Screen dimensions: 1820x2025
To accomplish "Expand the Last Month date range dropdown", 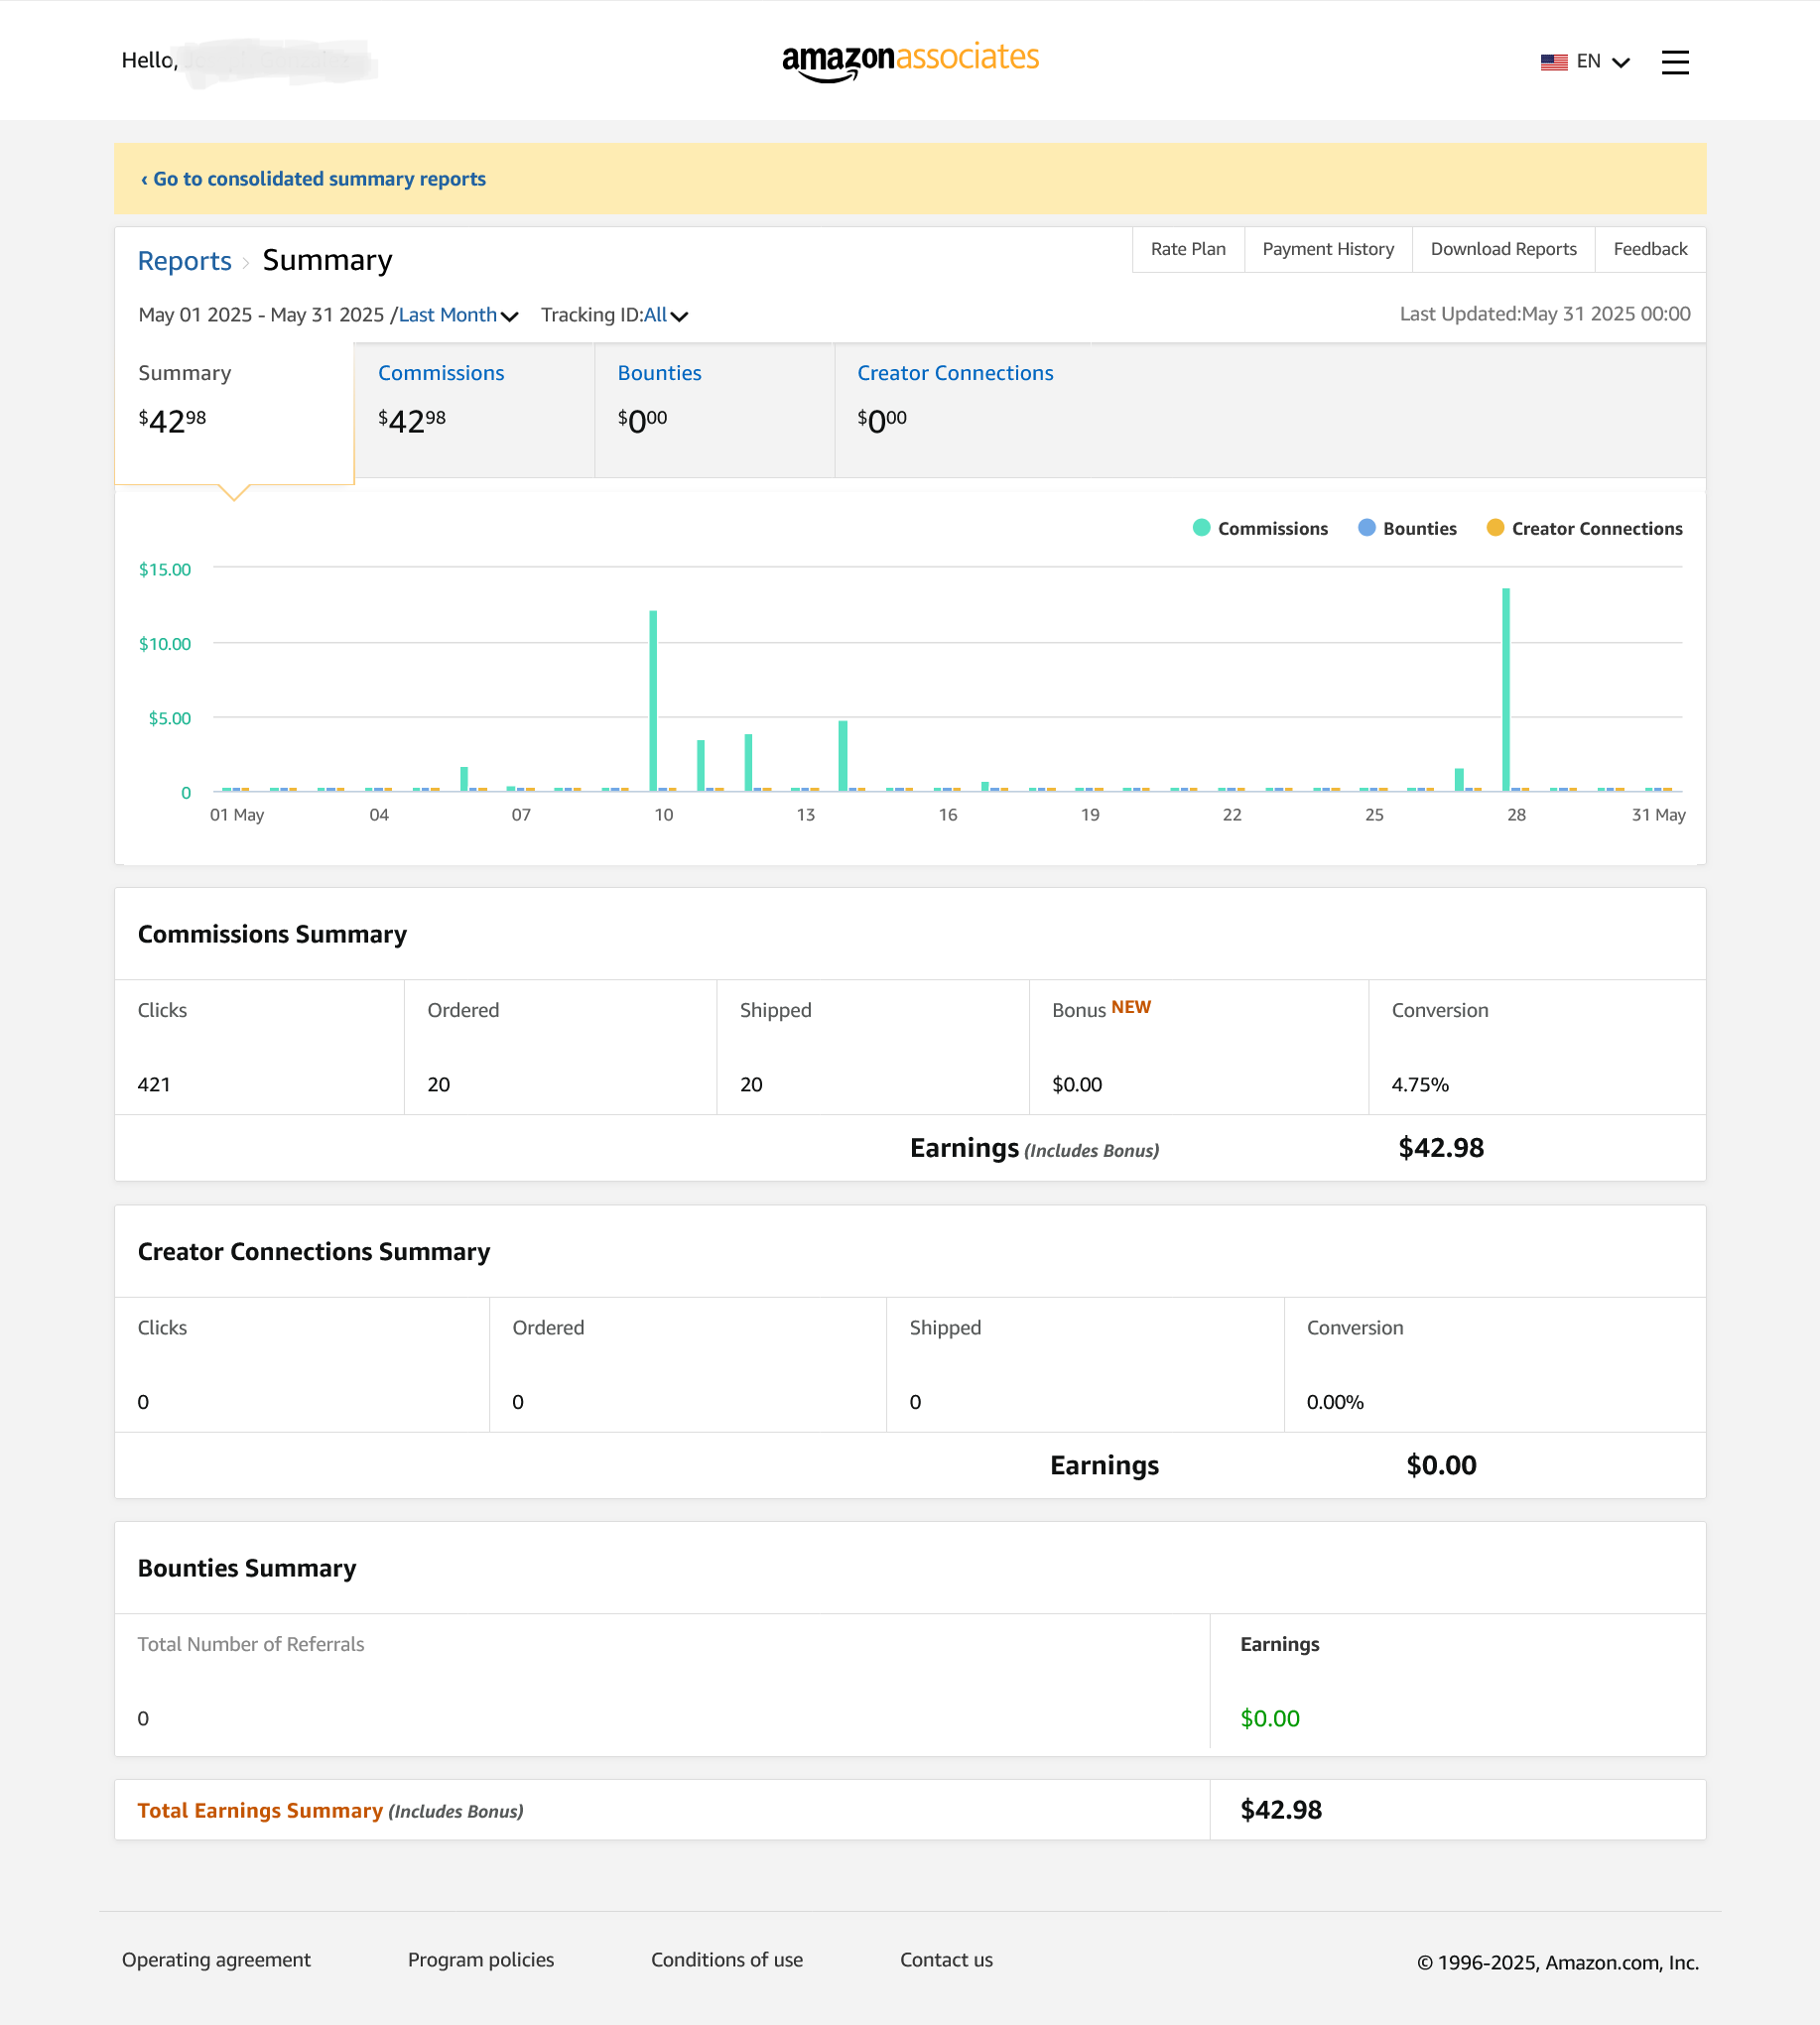I will pyautogui.click(x=458, y=315).
